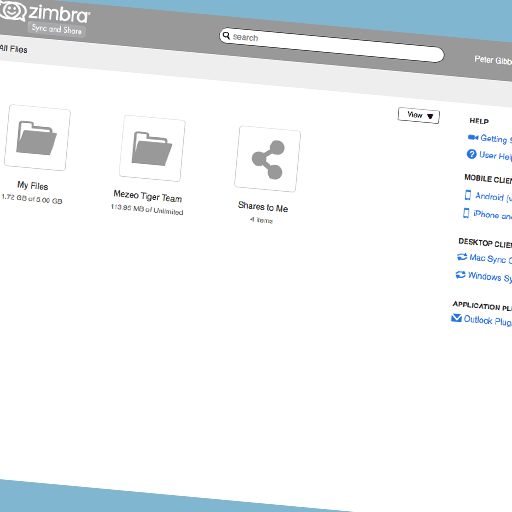
Task: Click the Windows Sync refresh arrows icon
Action: pos(460,275)
